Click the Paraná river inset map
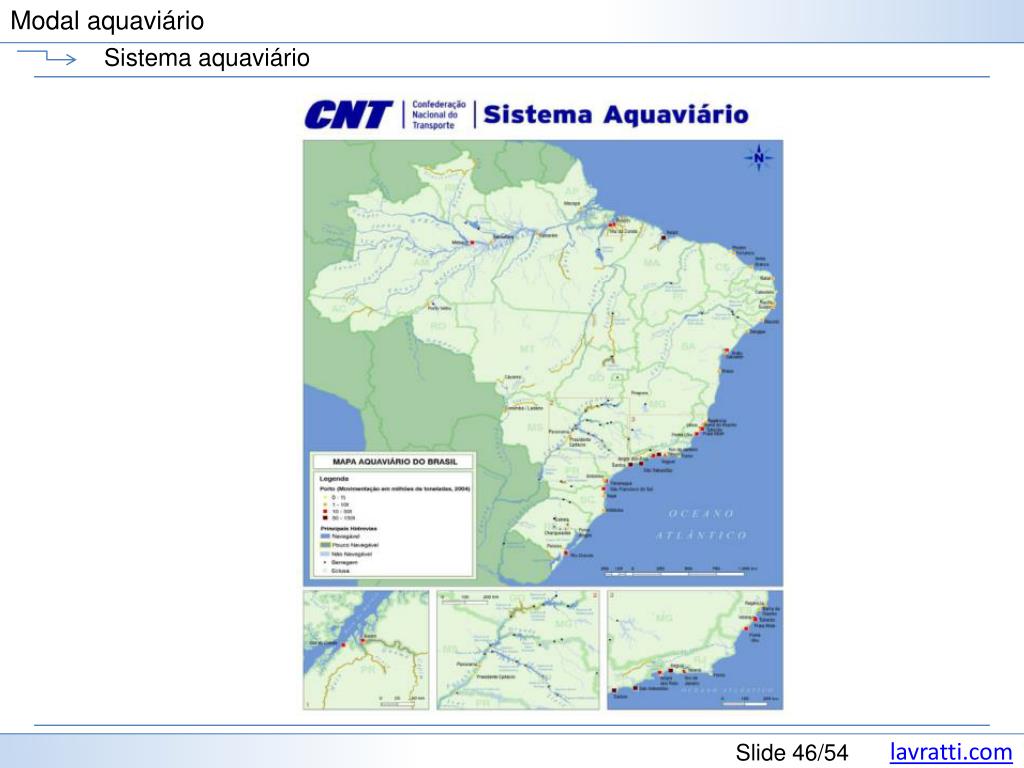The image size is (1024, 768). click(518, 650)
